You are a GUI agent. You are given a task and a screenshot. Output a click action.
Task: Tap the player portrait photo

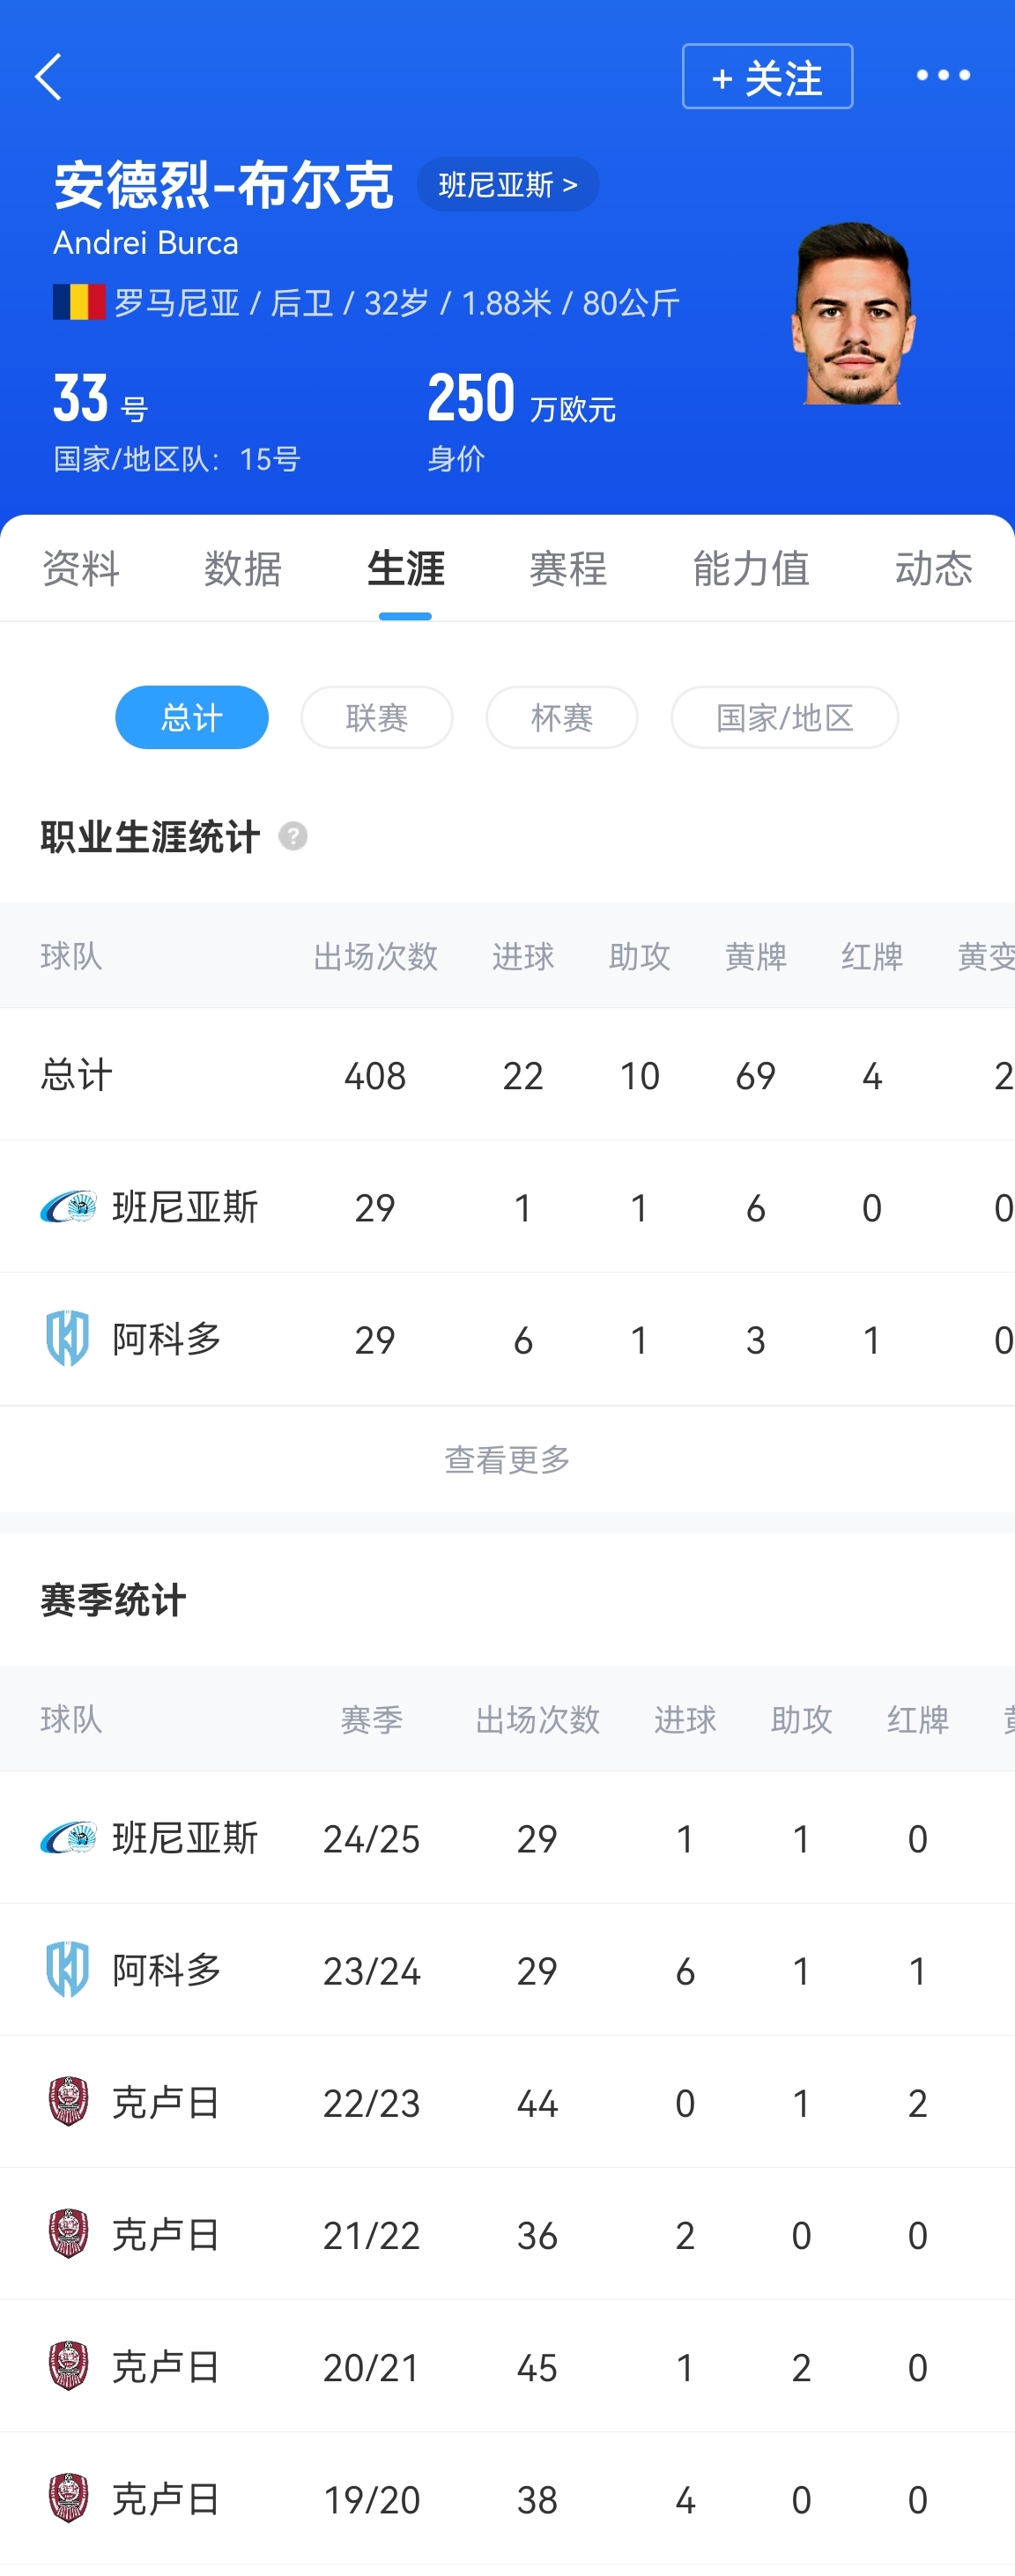[853, 314]
